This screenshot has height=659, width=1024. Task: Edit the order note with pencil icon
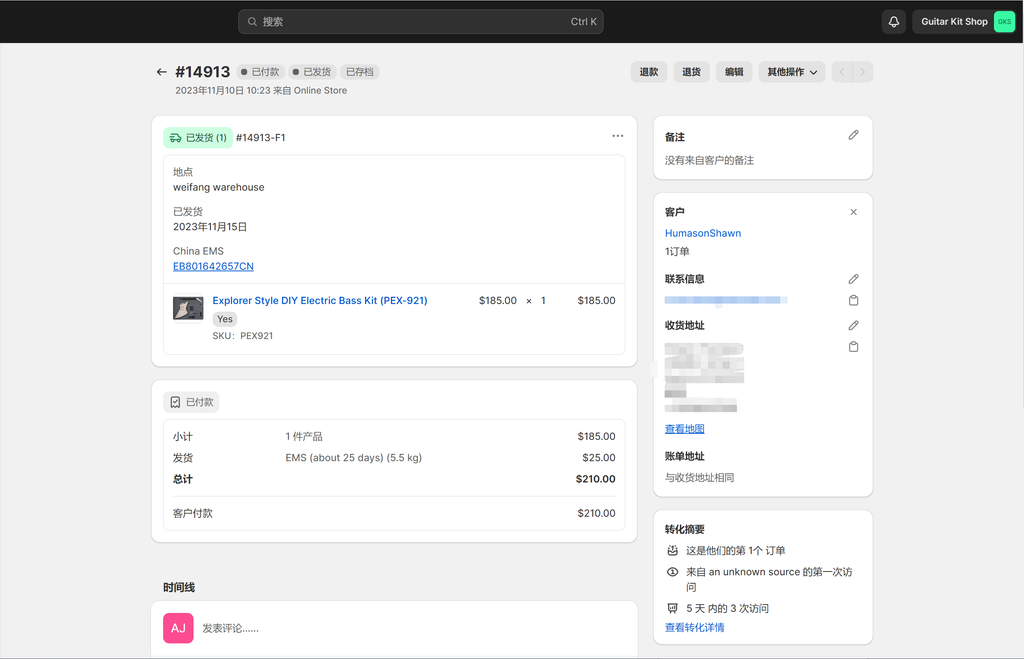point(853,135)
